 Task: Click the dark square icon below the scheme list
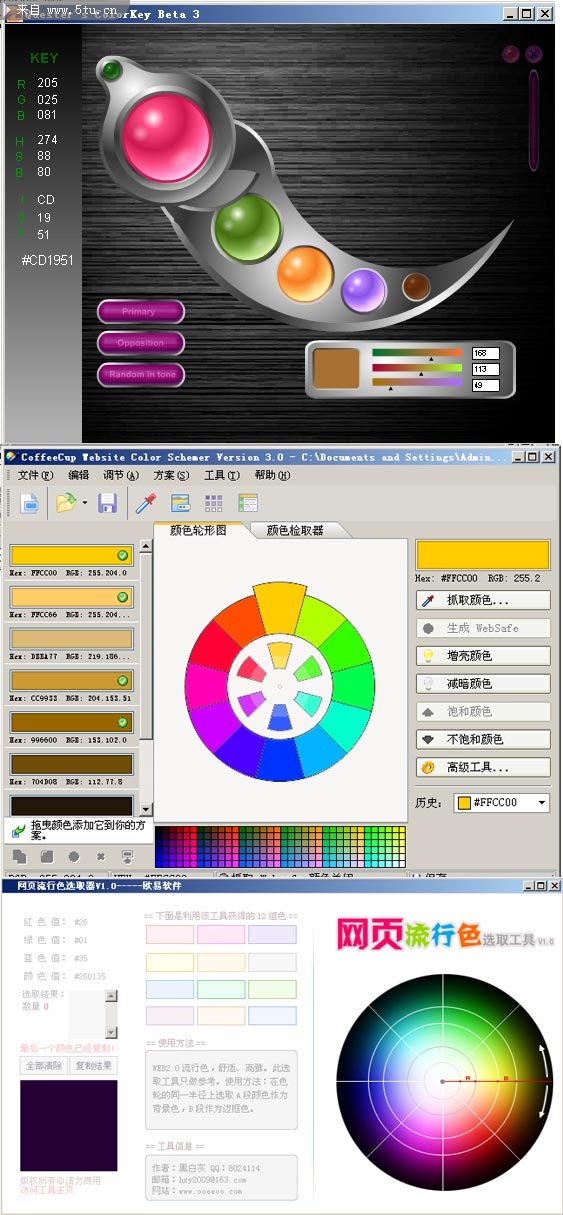pos(46,857)
